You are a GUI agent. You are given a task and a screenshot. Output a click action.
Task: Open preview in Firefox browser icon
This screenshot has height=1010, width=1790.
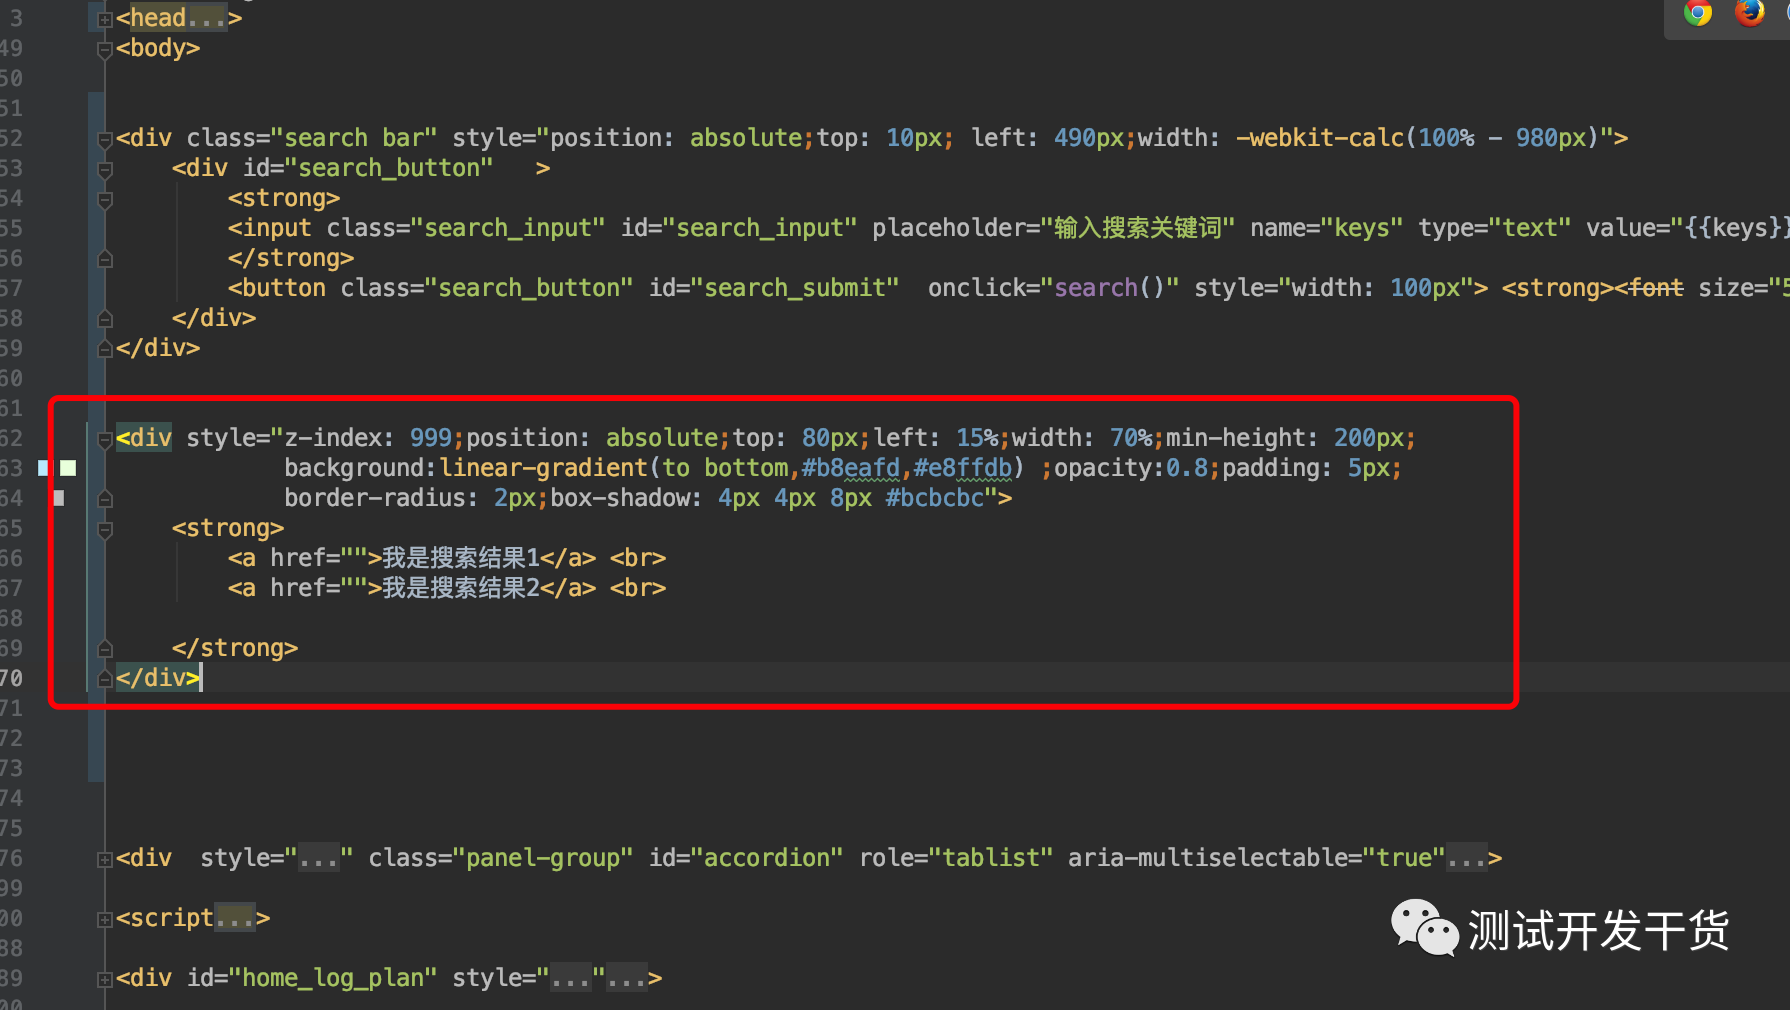coord(1750,12)
